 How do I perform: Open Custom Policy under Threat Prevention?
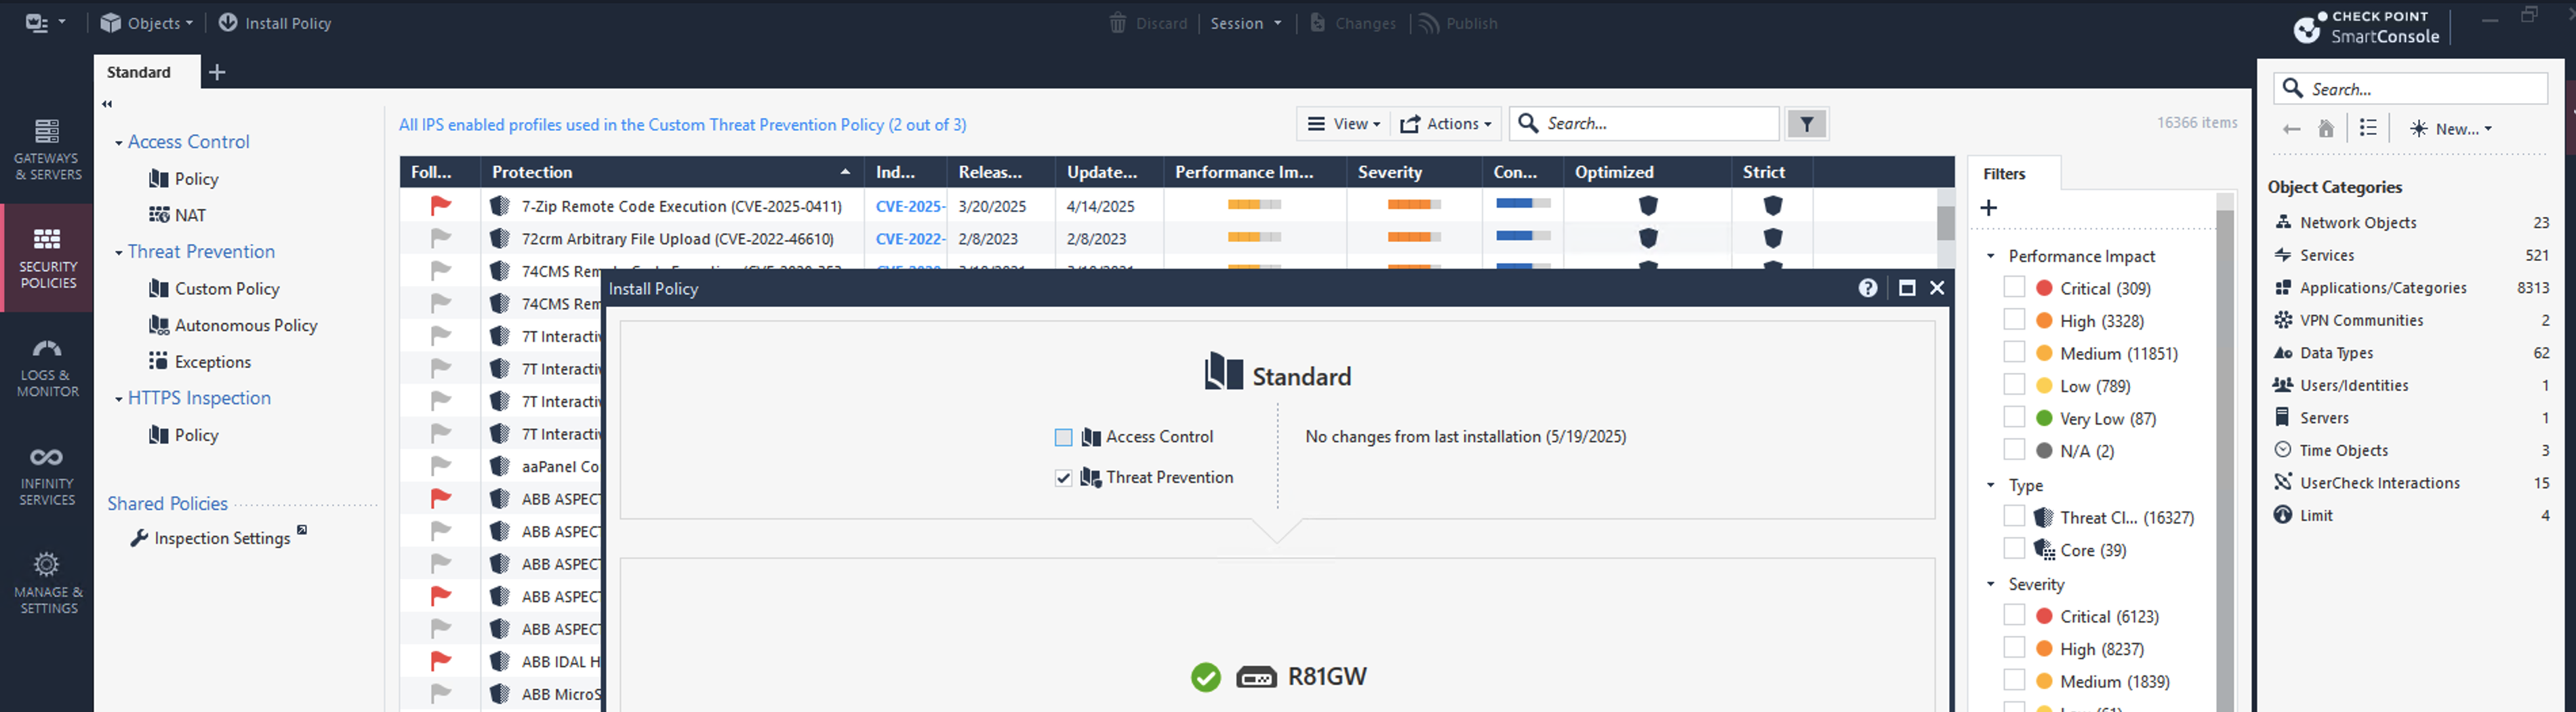click(227, 289)
